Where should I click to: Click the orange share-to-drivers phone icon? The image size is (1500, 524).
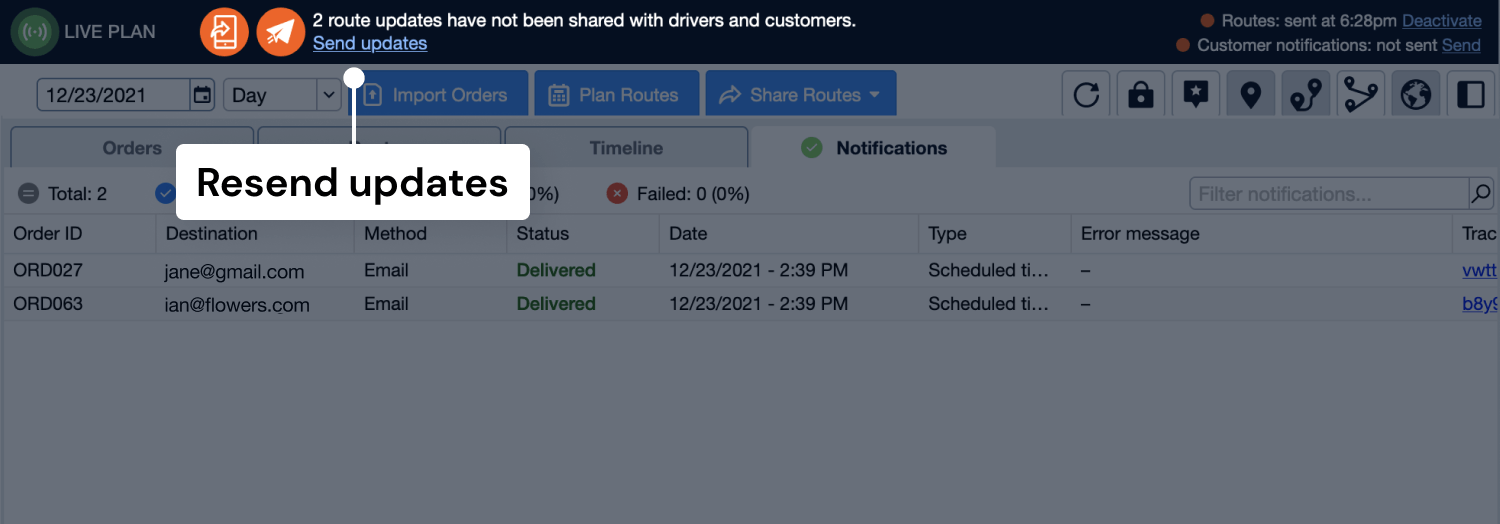tap(224, 31)
